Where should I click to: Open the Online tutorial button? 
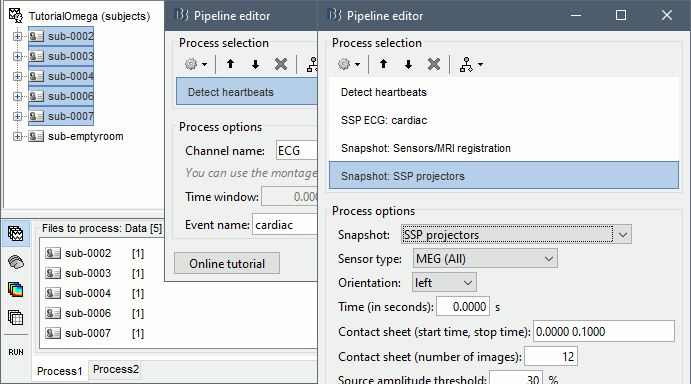227,264
